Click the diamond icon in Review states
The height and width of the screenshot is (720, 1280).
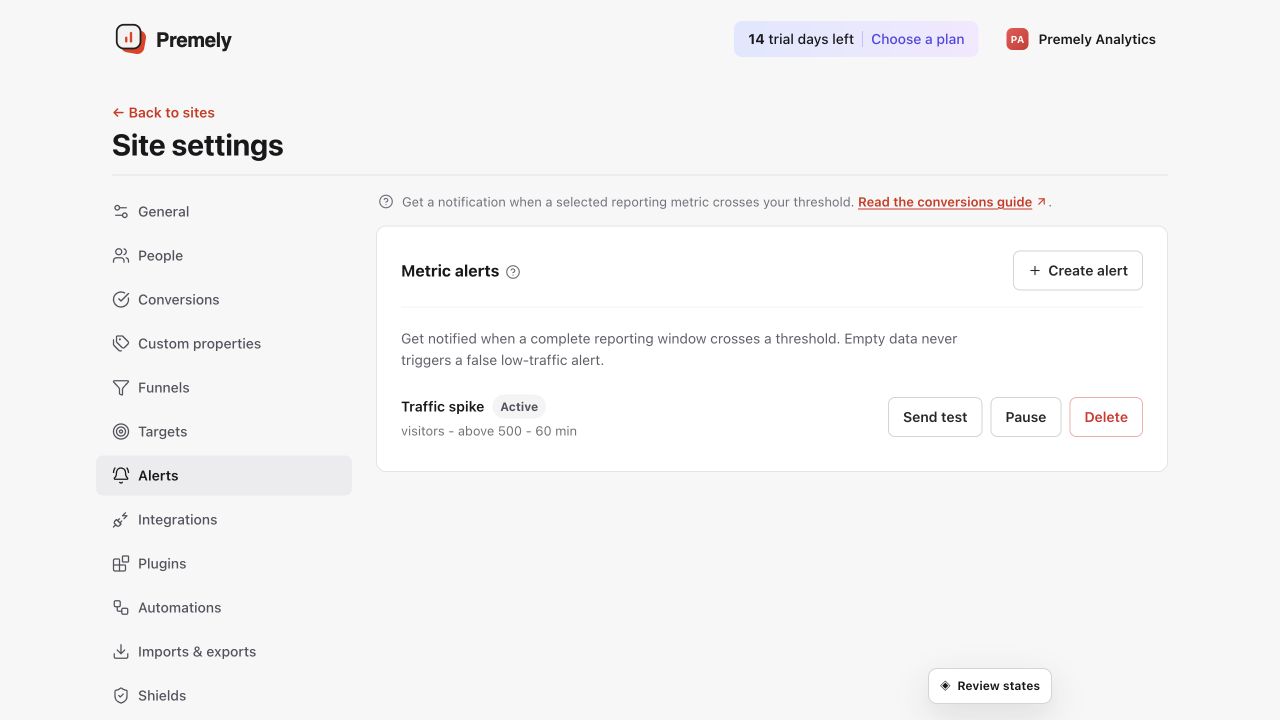(945, 686)
